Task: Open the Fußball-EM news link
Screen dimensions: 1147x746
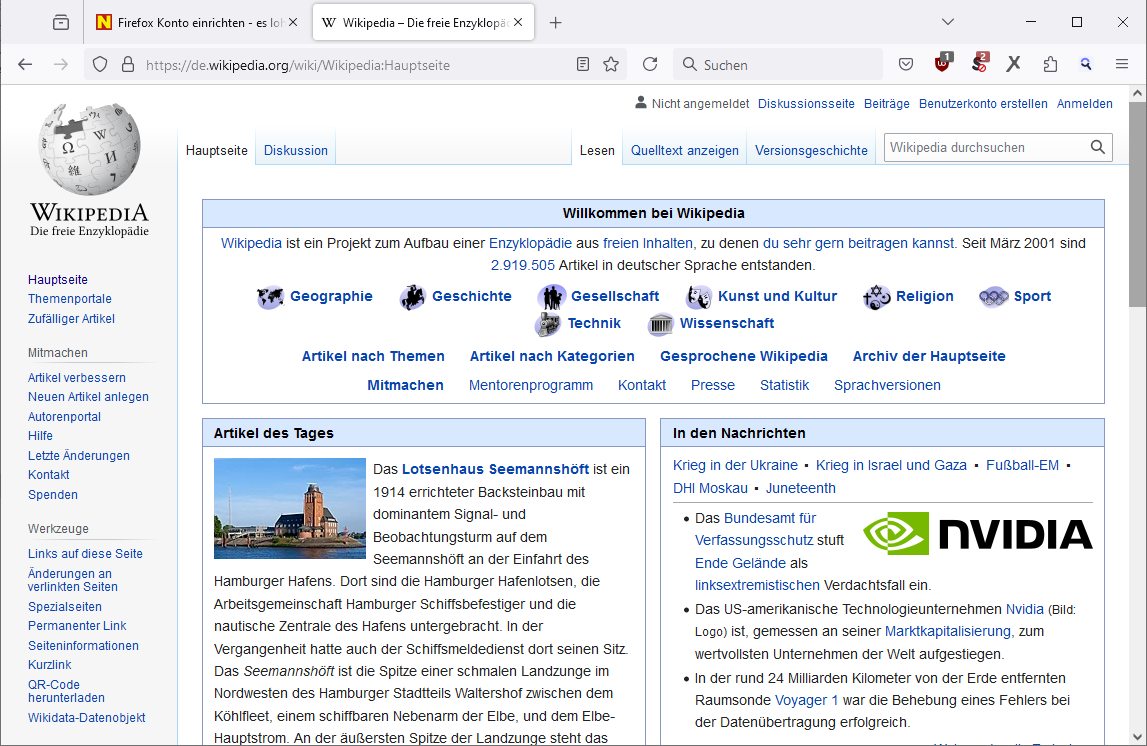Action: pyautogui.click(x=1022, y=465)
